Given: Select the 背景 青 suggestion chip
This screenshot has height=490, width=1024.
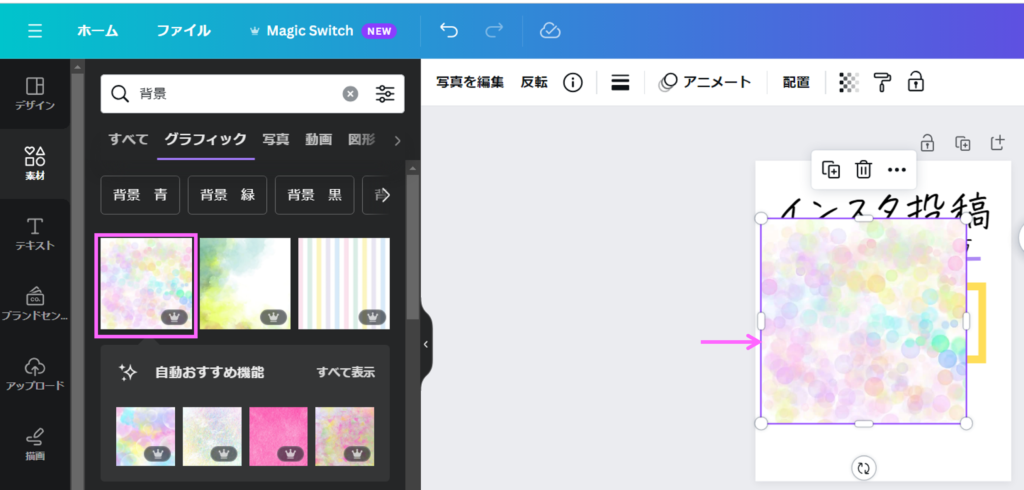Looking at the screenshot, I should (140, 196).
